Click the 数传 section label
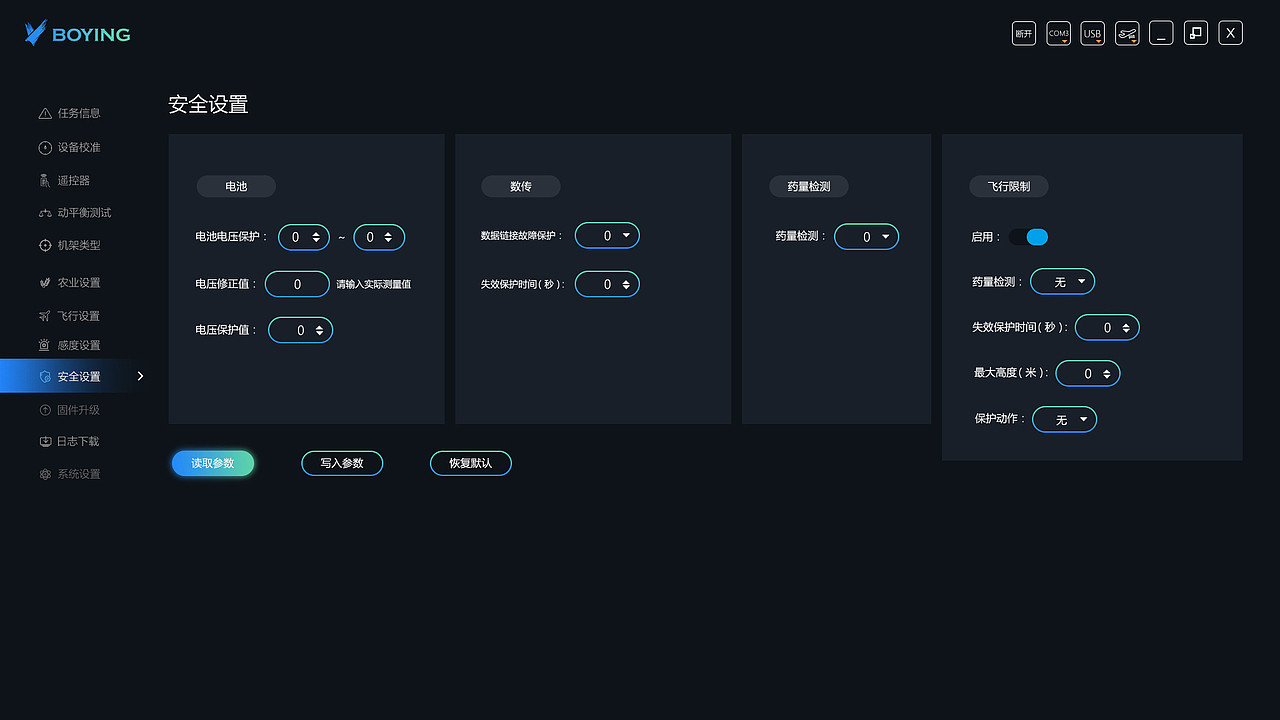The height and width of the screenshot is (720, 1280). (x=521, y=187)
